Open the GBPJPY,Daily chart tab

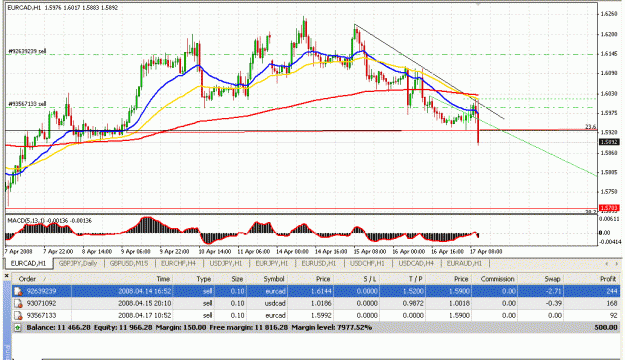pyautogui.click(x=78, y=264)
